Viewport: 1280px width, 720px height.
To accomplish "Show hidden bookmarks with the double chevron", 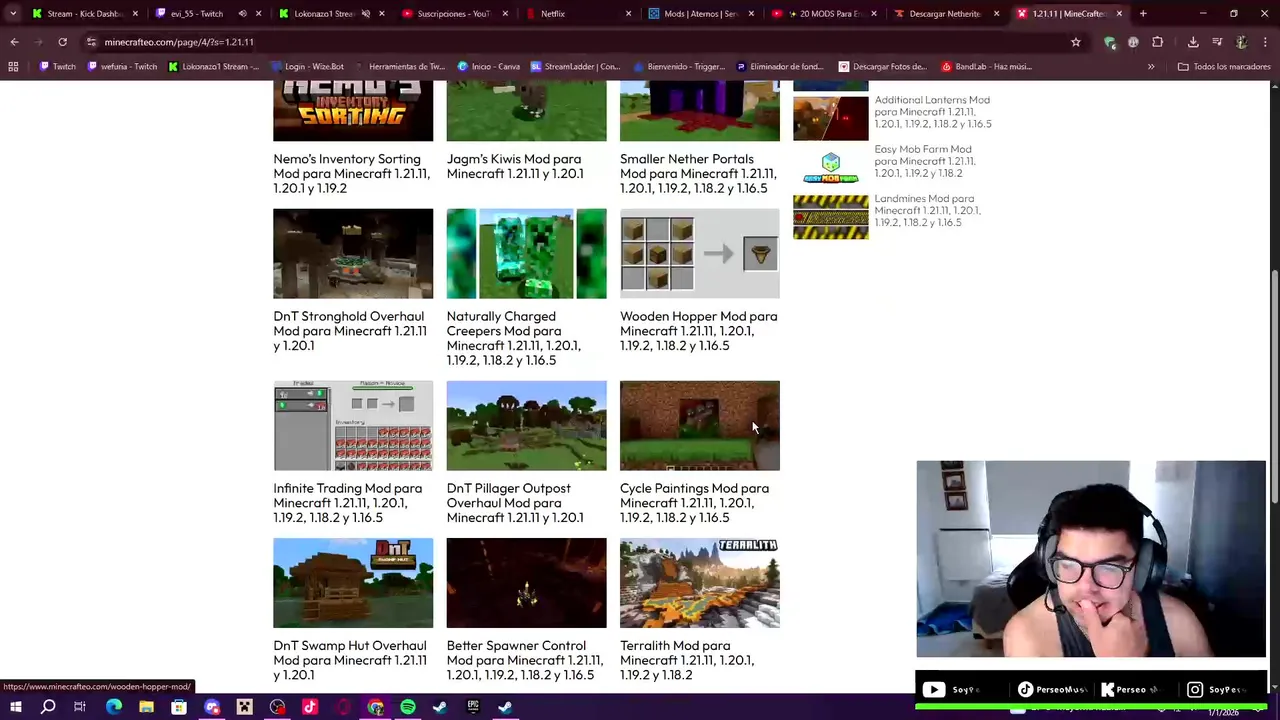I will click(1151, 67).
